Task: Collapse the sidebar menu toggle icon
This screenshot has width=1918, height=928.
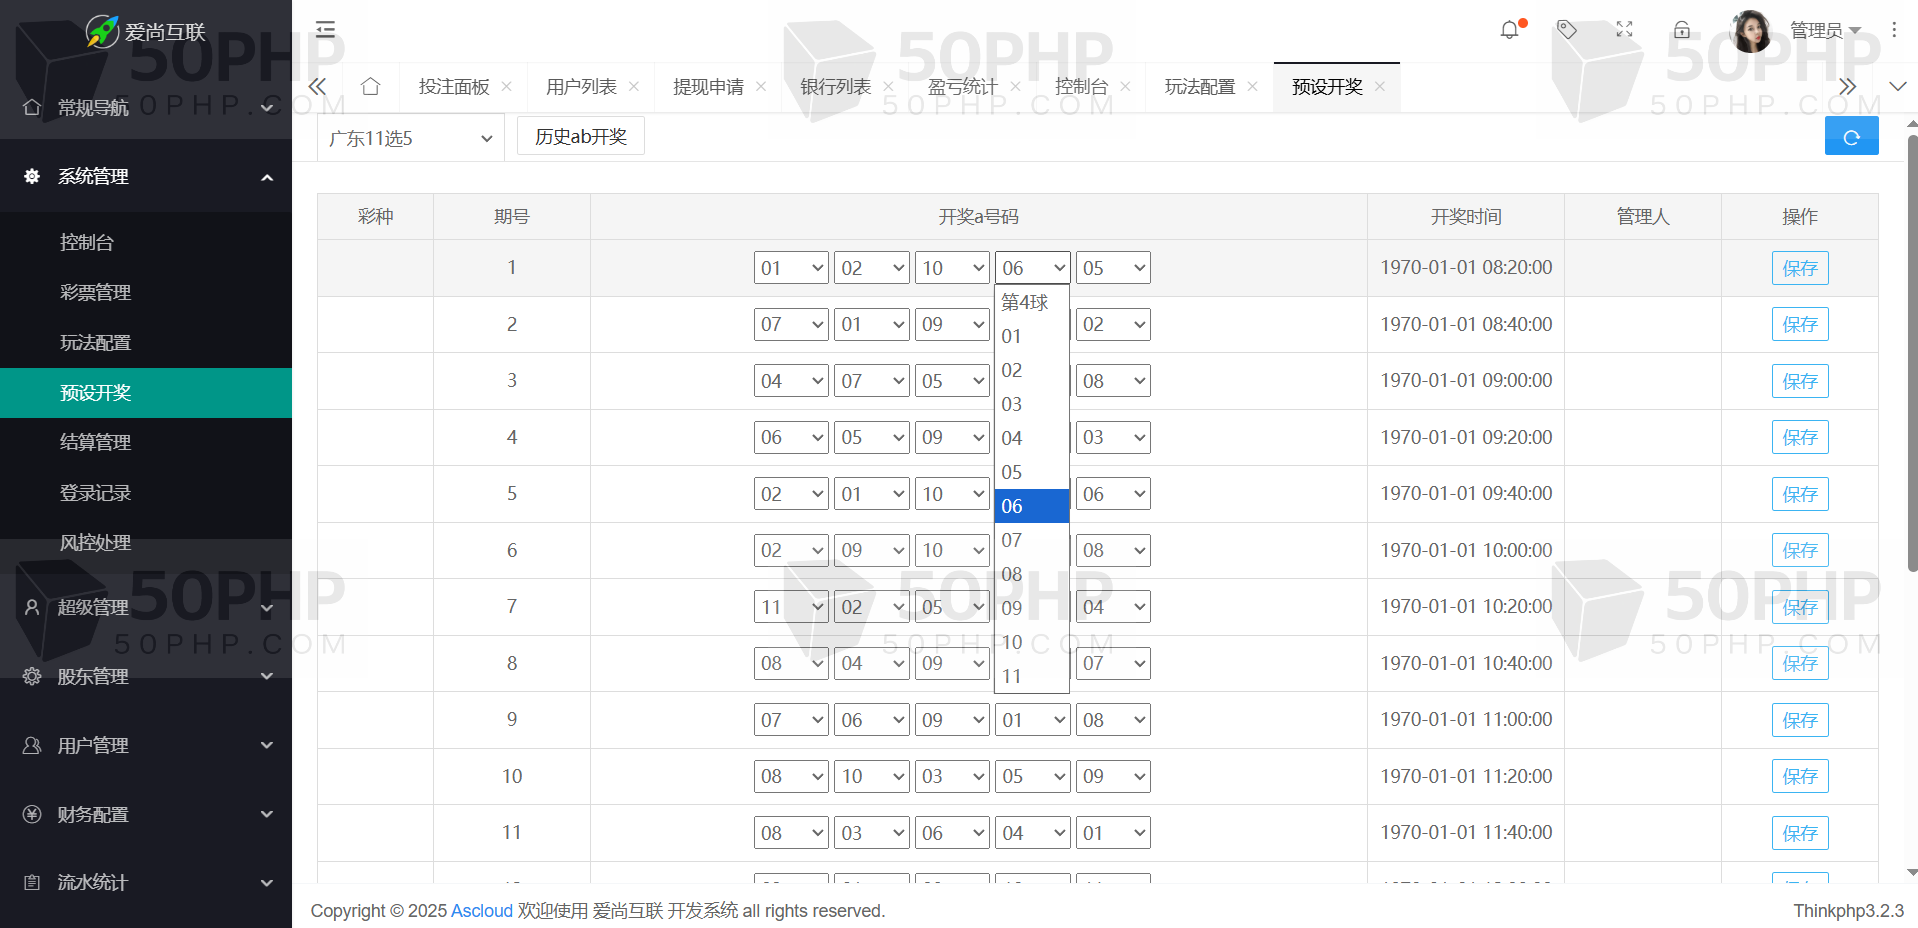Action: point(325,30)
